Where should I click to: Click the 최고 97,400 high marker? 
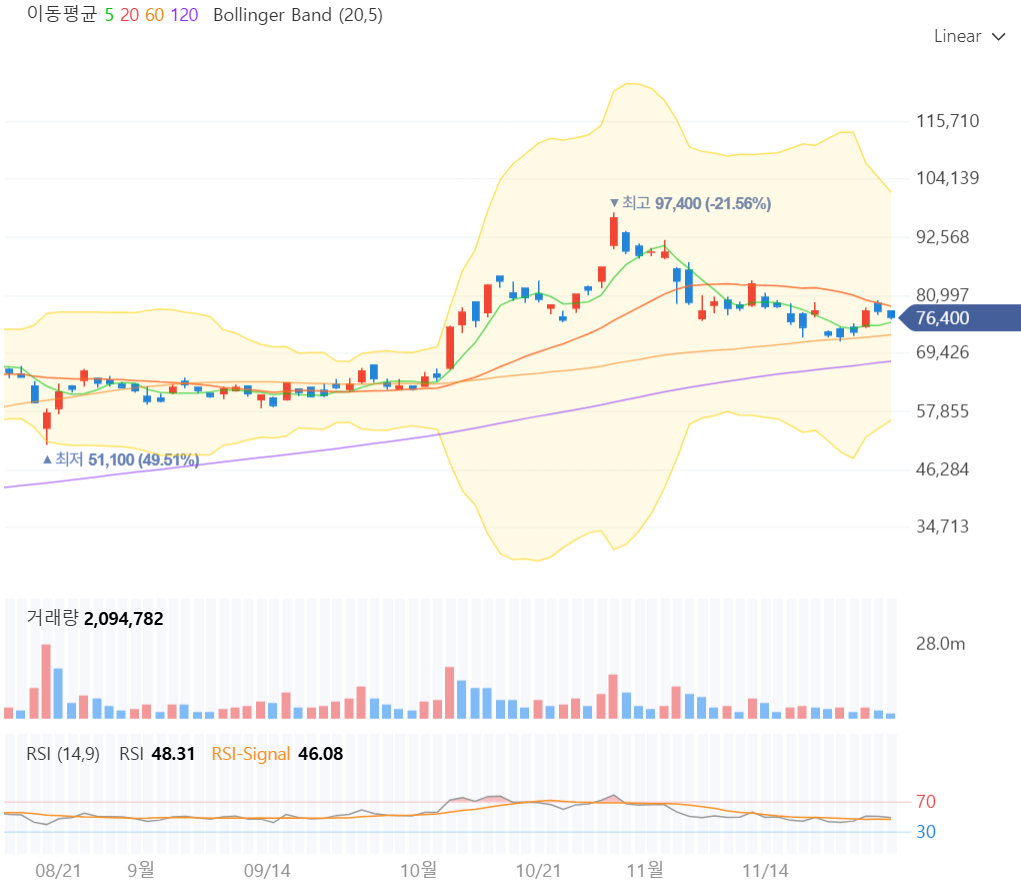[690, 203]
